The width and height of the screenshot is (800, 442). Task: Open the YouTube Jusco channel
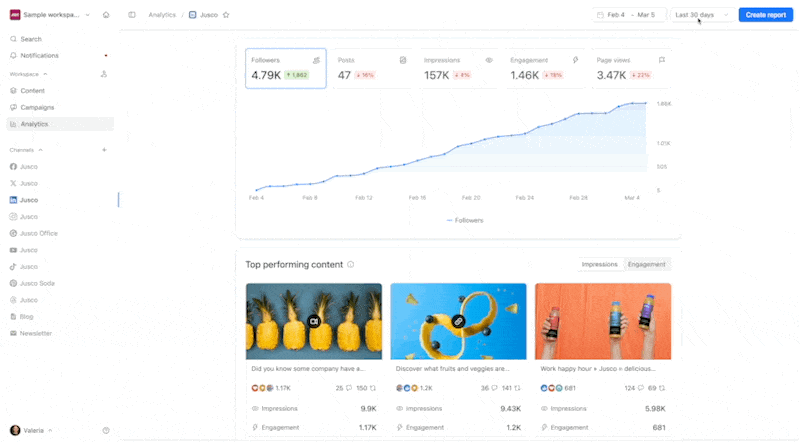(28, 250)
